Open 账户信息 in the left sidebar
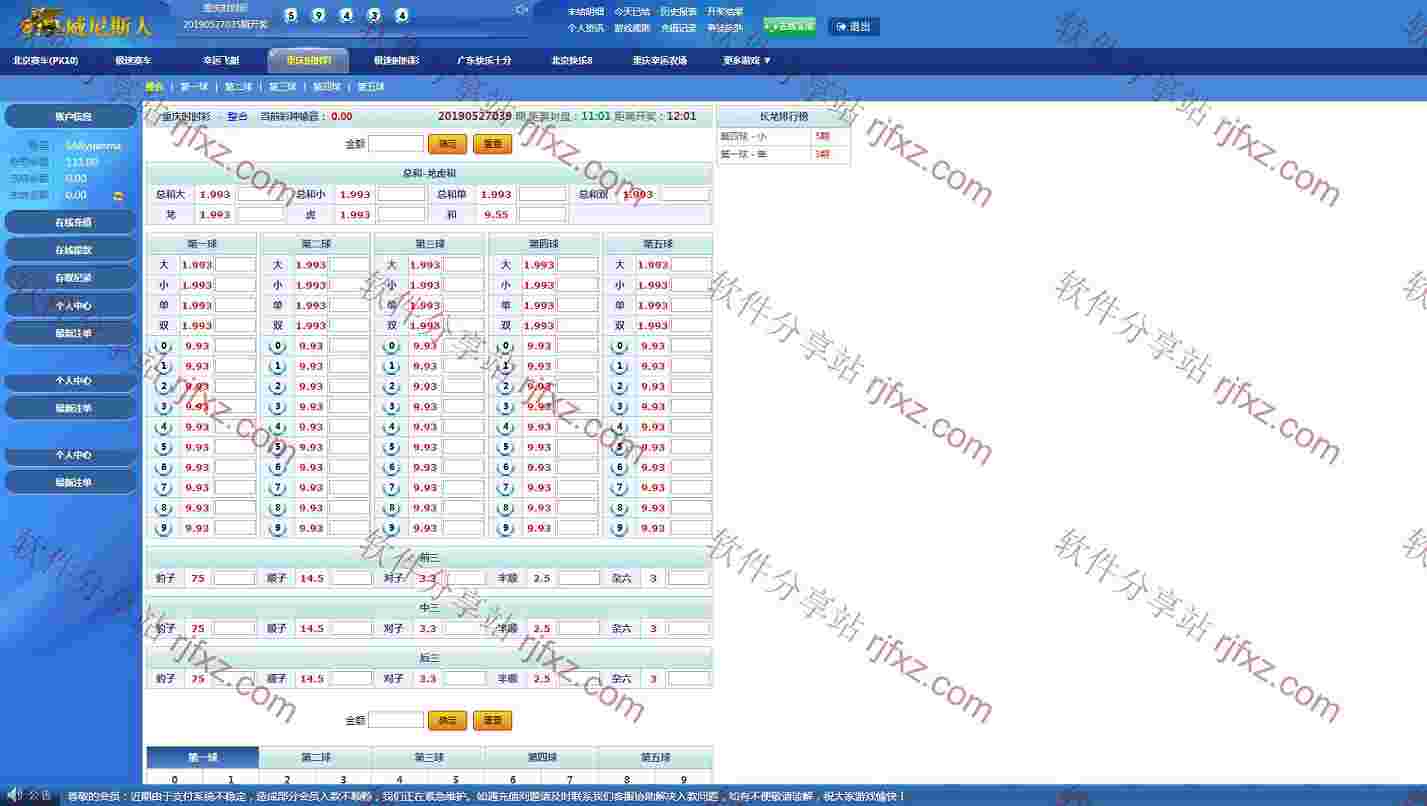The height and width of the screenshot is (806, 1427). pyautogui.click(x=71, y=116)
